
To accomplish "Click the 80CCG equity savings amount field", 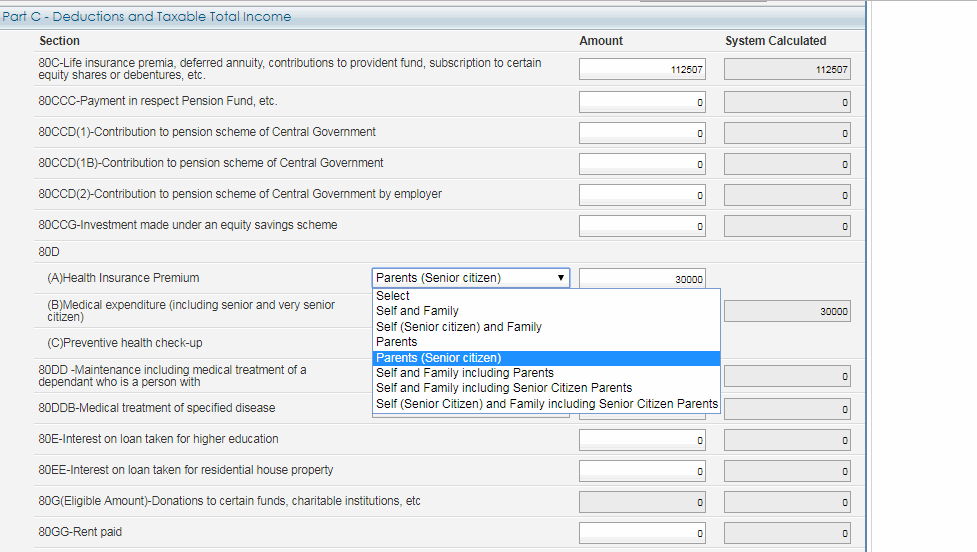I will [x=642, y=226].
